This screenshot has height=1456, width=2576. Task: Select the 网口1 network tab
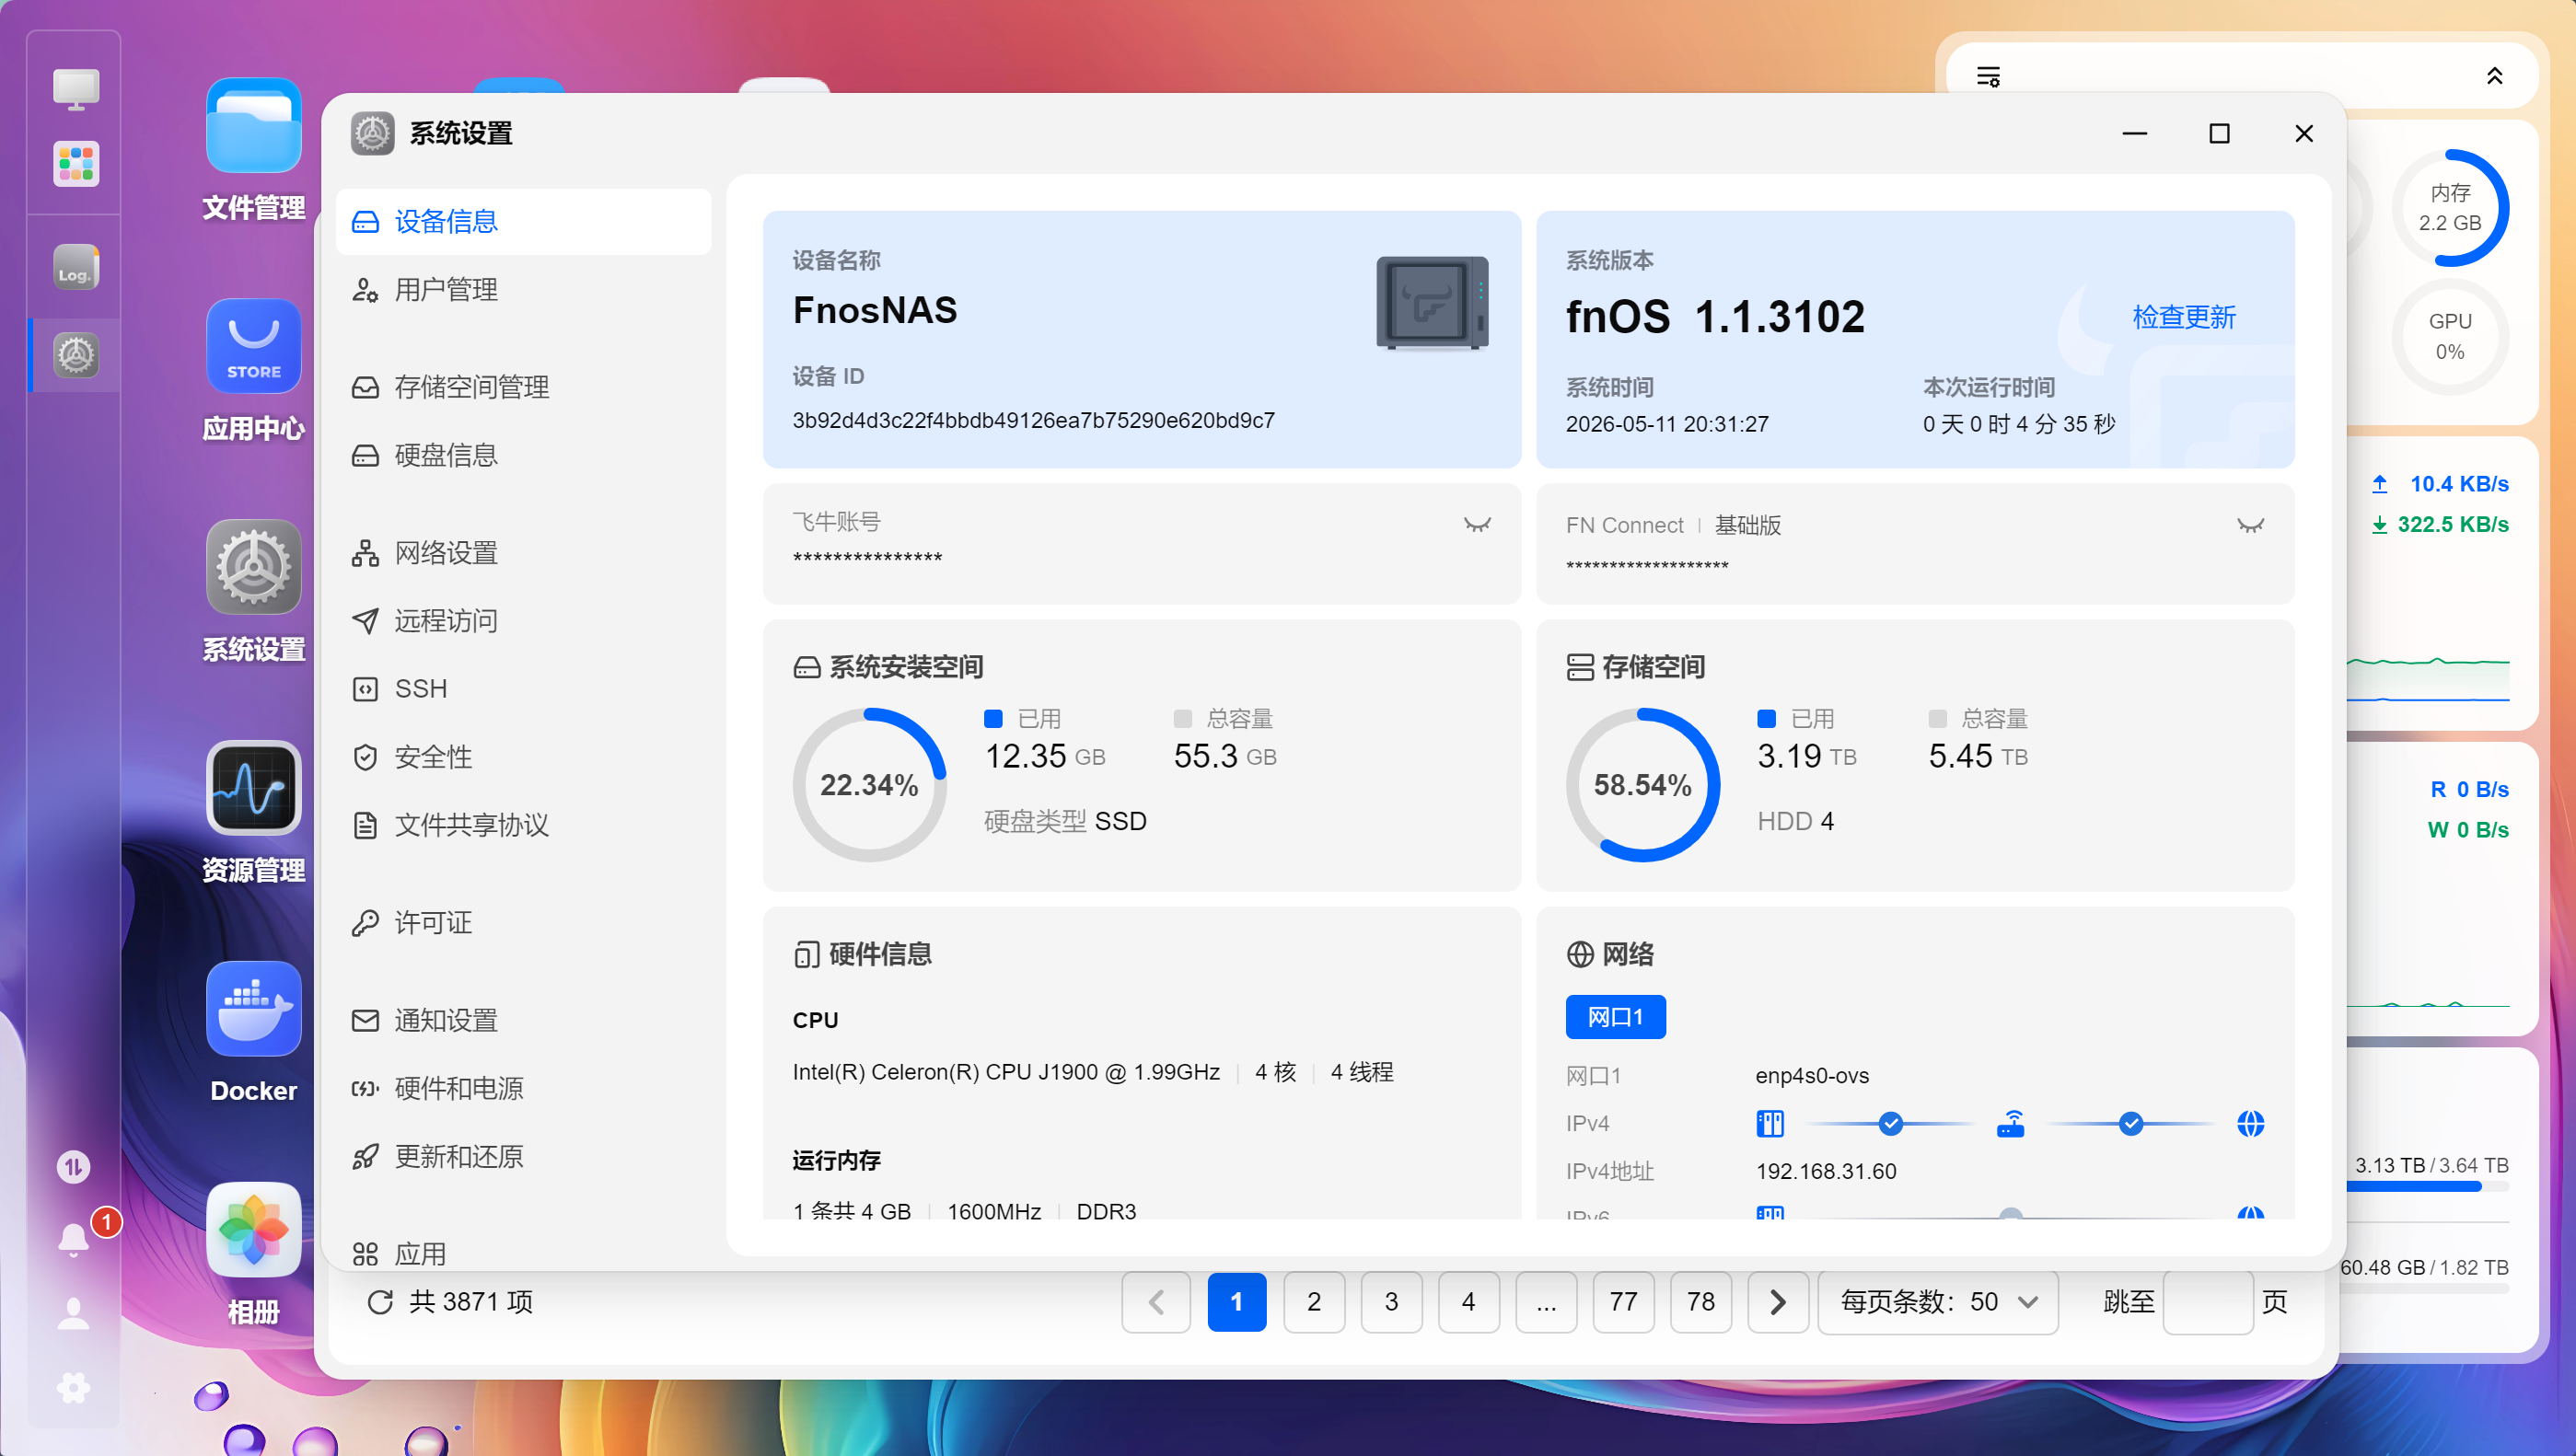coord(1615,1017)
